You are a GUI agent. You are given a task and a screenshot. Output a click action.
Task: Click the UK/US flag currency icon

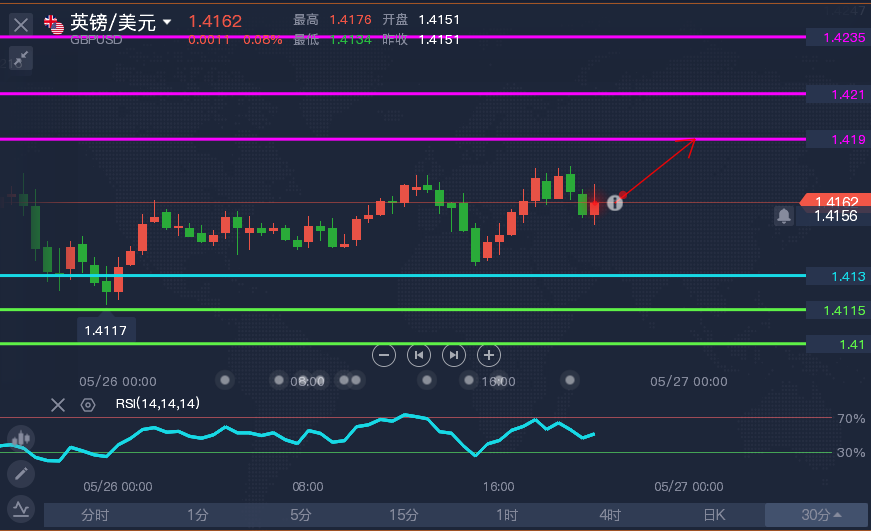pyautogui.click(x=54, y=24)
